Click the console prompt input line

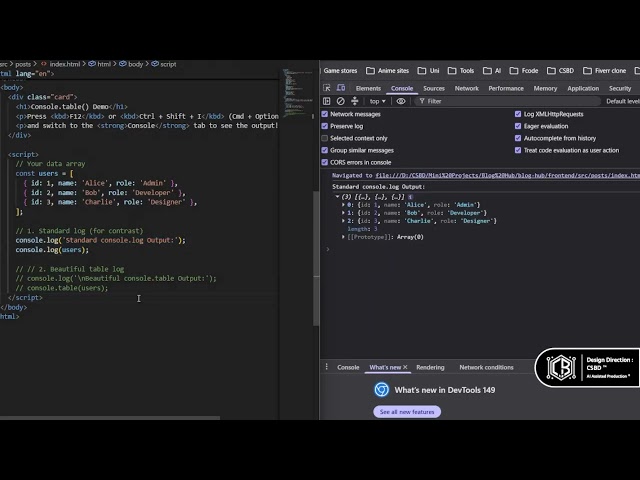[x=482, y=249]
